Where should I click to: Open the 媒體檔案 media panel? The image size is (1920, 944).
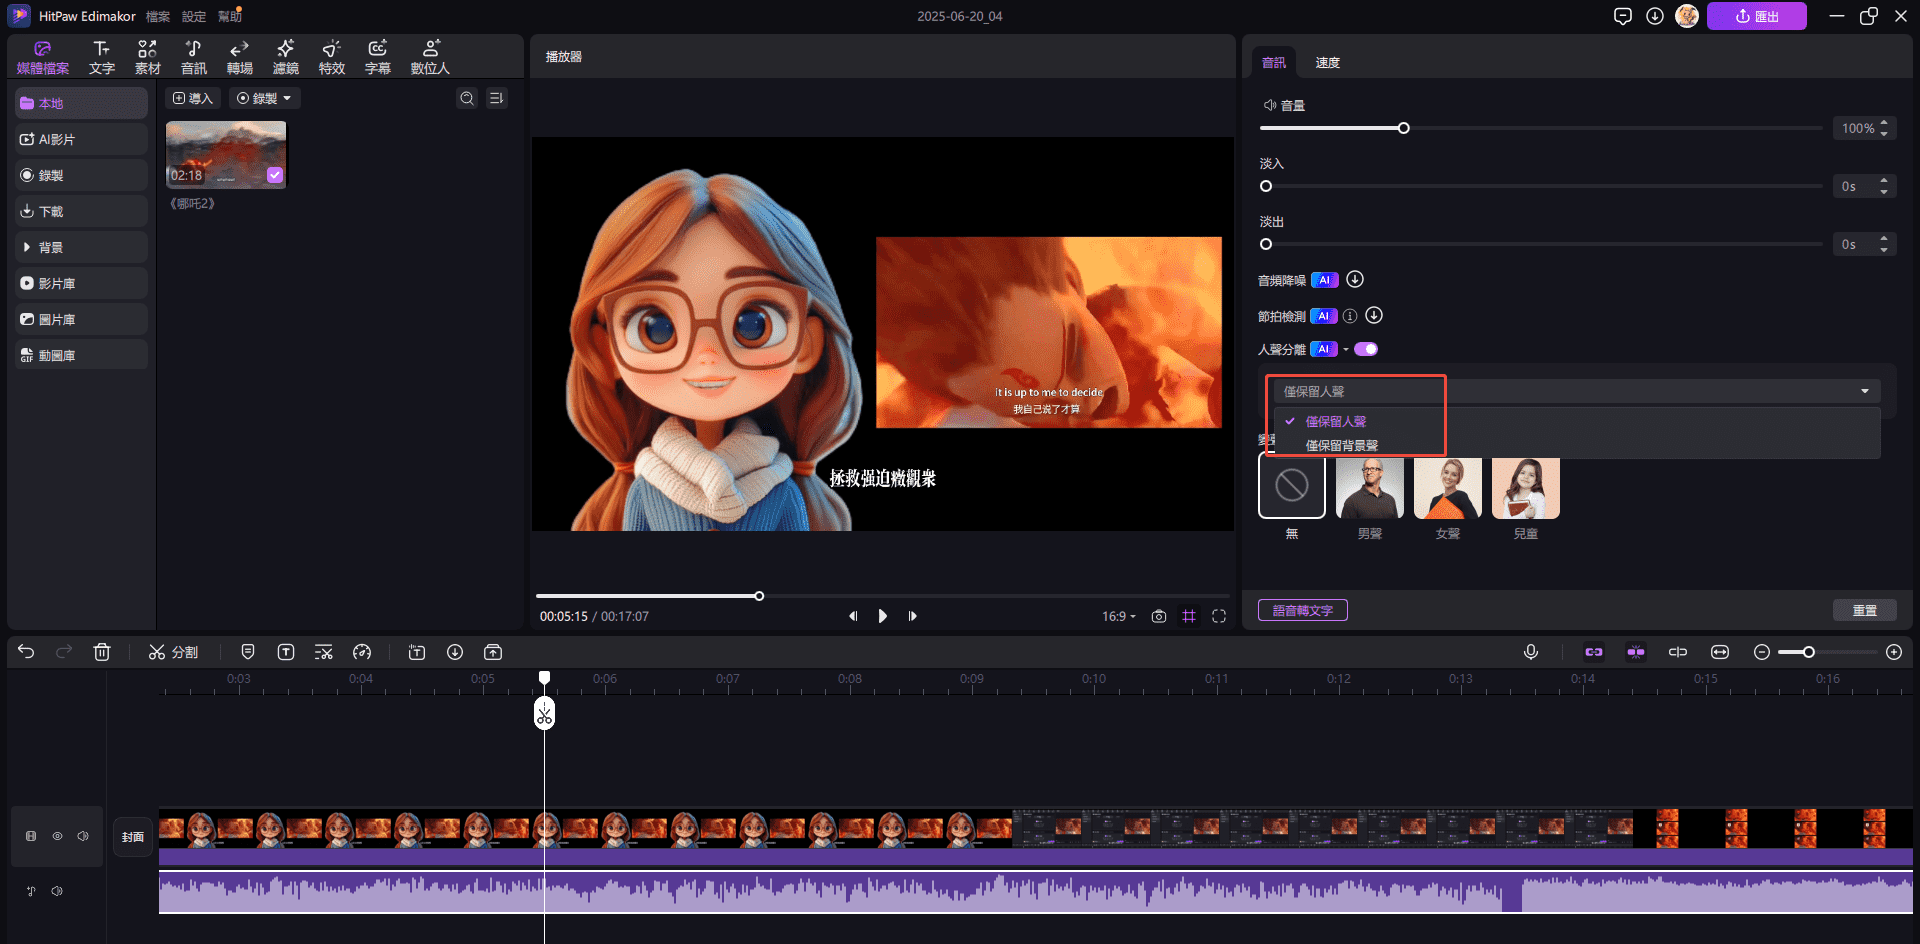coord(43,58)
